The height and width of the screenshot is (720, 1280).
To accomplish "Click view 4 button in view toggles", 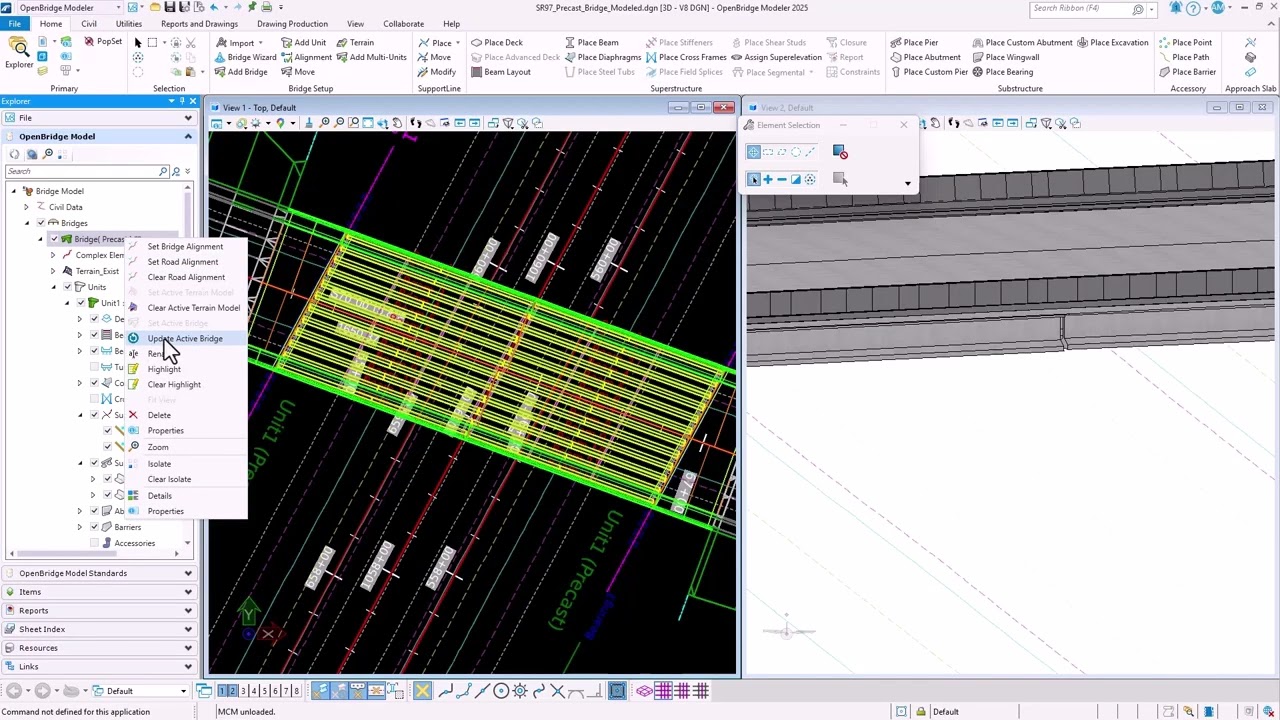I will pos(253,691).
